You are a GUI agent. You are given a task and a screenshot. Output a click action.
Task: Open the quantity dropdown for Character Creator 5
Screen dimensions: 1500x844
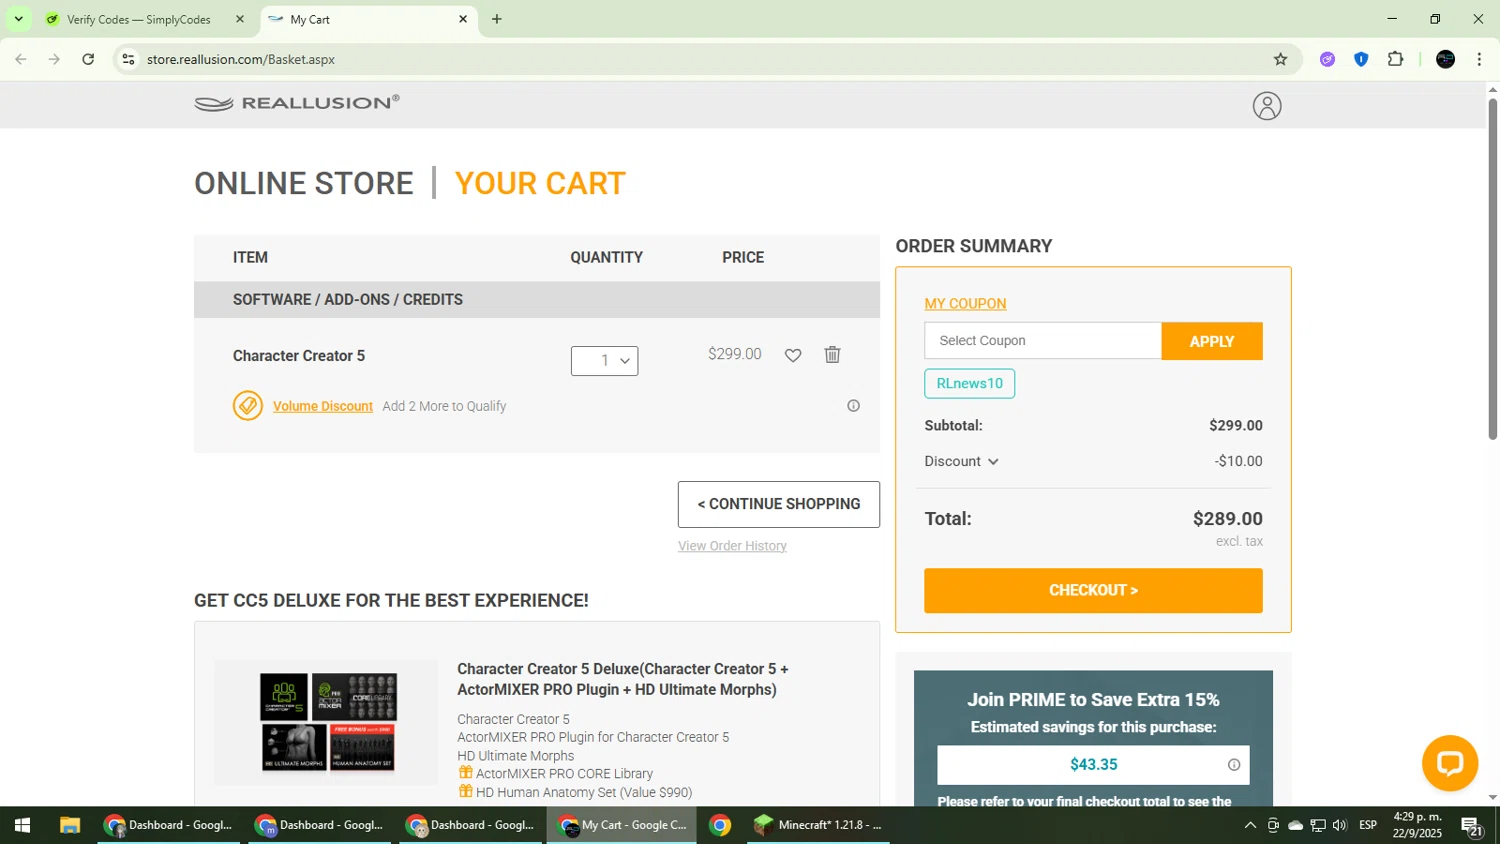coord(604,361)
